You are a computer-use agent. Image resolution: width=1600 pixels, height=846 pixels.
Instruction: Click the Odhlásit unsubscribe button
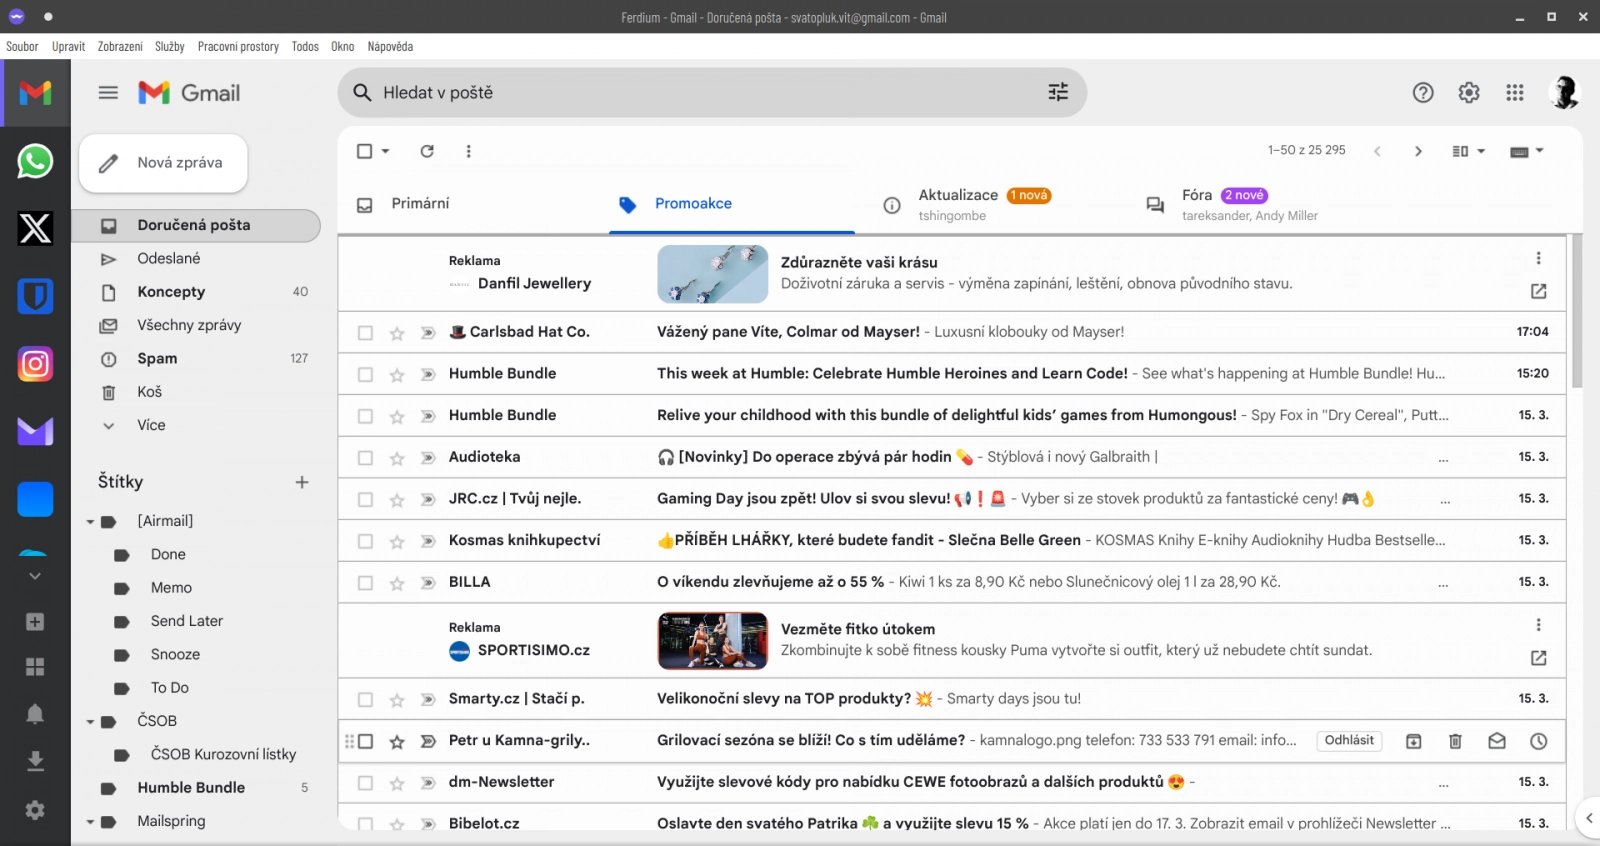click(1349, 740)
